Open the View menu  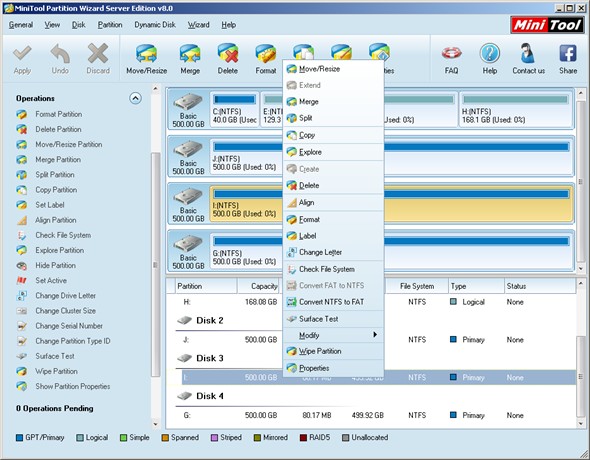pos(52,25)
